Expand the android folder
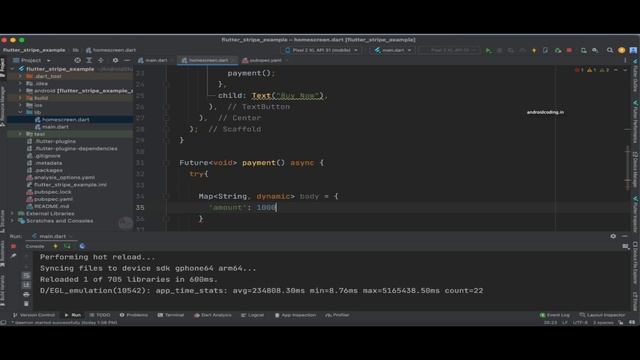Screen dimensions: 640x360 pyautogui.click(x=20, y=91)
